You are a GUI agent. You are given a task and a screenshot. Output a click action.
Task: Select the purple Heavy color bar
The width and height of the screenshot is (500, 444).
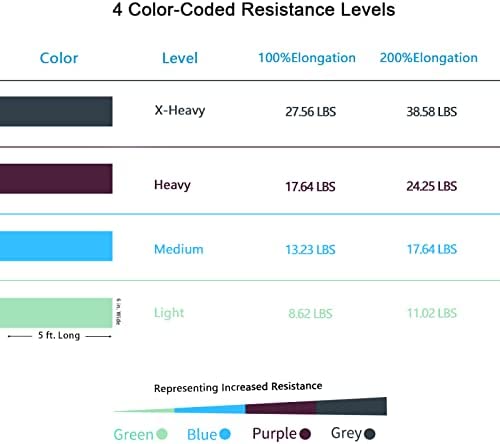[x=56, y=179]
